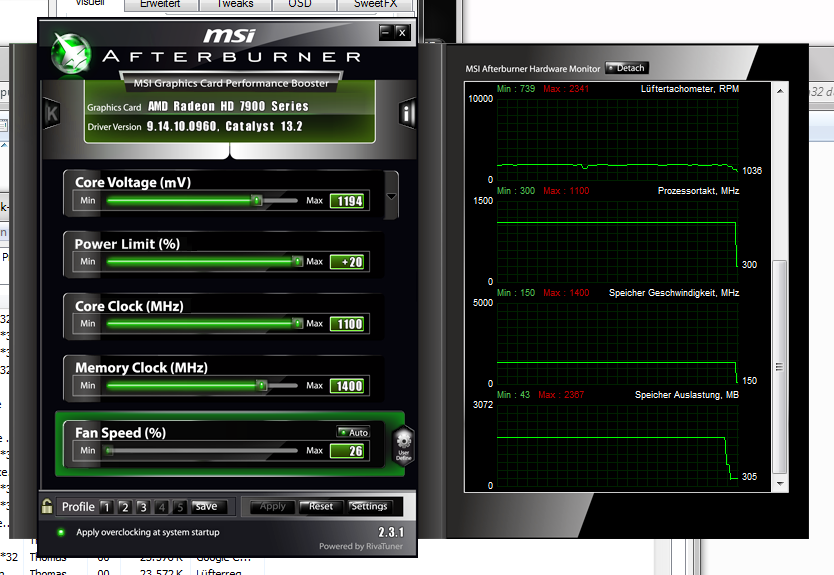Click the Speicher Auslastung MB graph
Screen dimensions: 834x575
pos(618,445)
